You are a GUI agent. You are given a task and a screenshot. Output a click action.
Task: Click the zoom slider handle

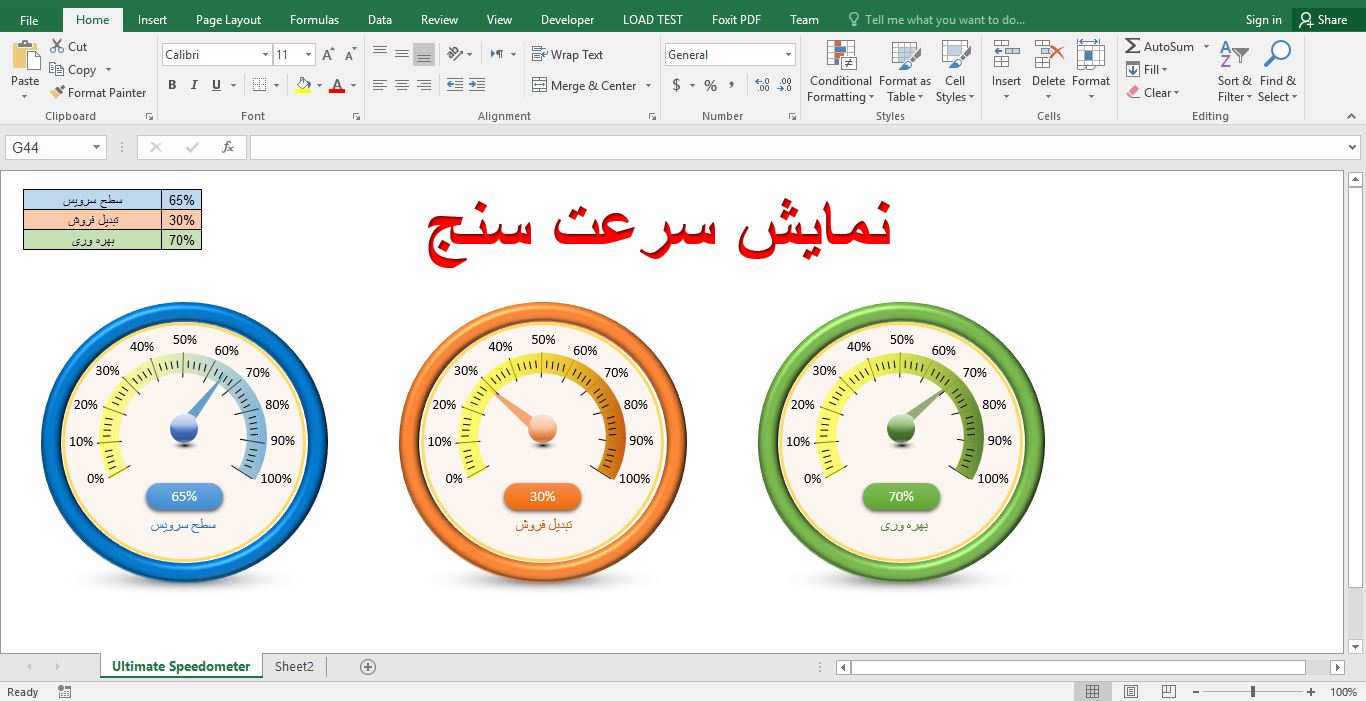click(x=1252, y=692)
